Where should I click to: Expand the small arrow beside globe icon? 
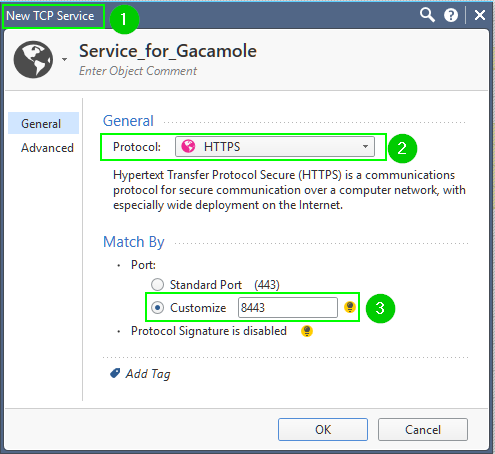(x=65, y=60)
